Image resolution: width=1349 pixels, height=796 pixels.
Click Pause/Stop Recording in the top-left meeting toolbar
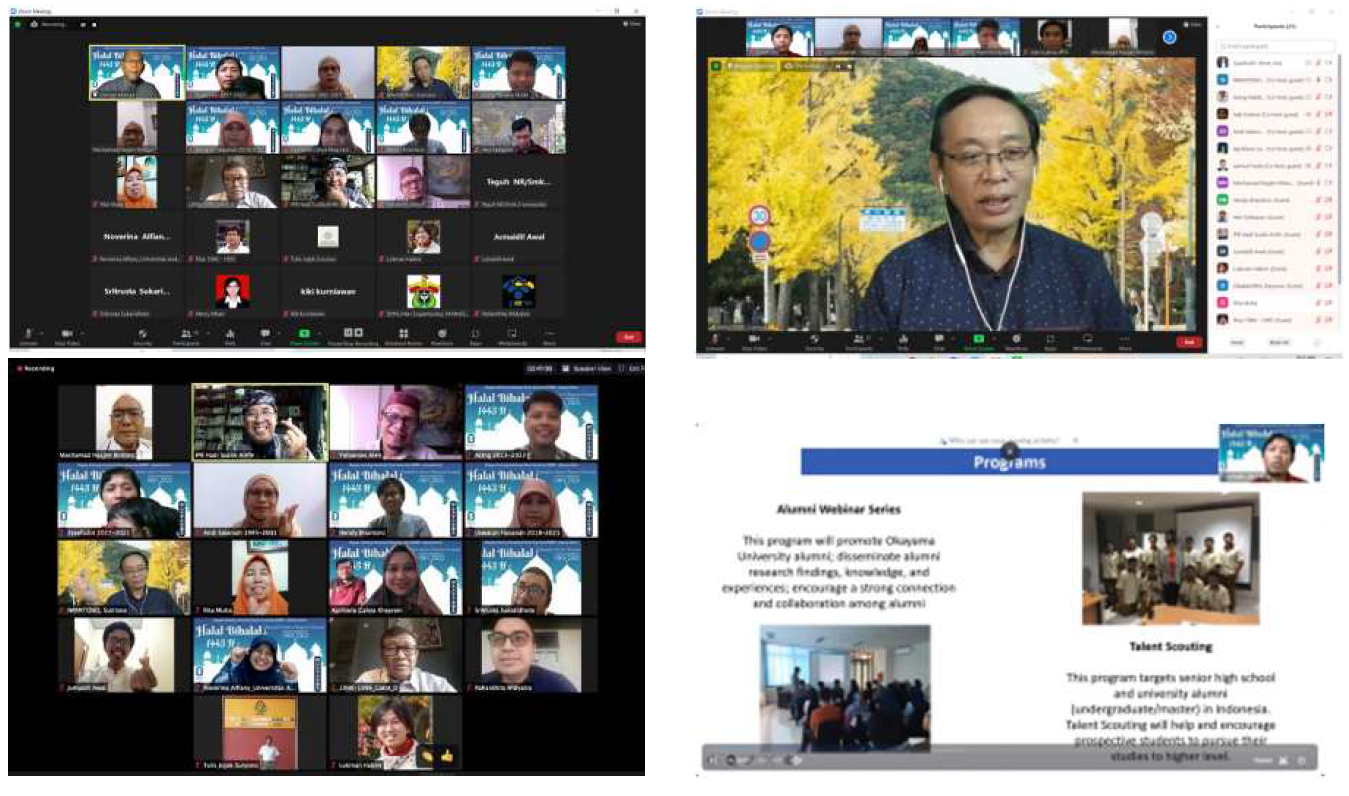tap(352, 335)
